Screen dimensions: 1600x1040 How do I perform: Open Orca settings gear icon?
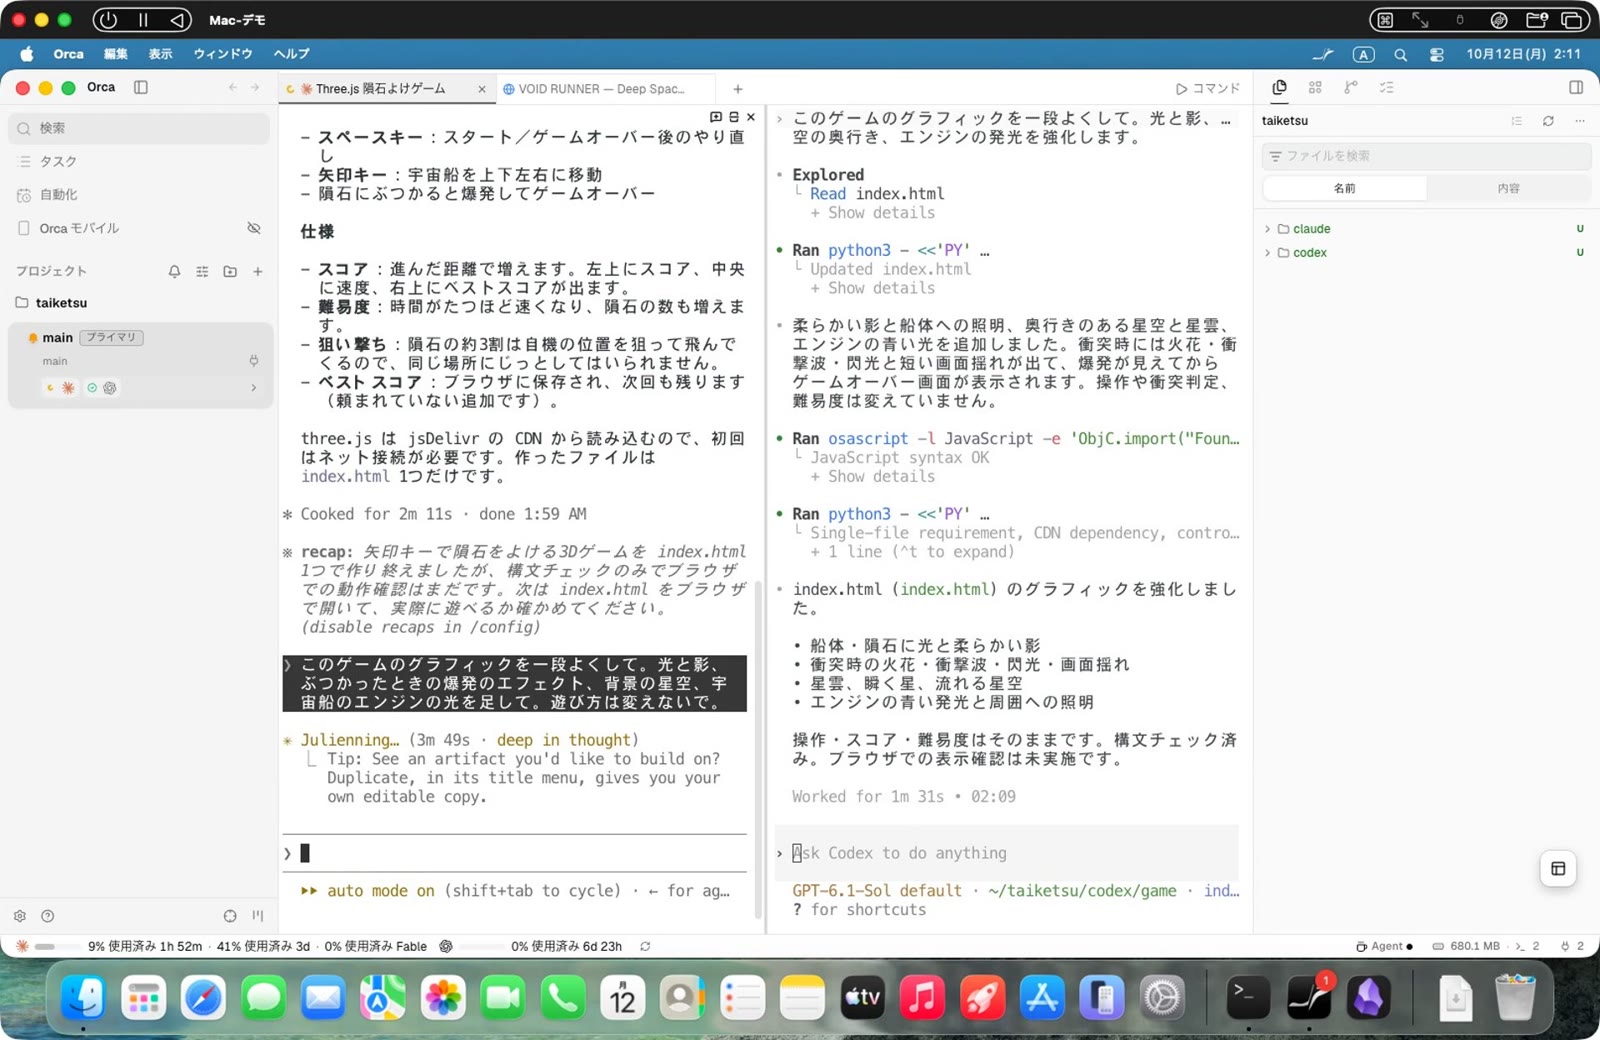point(20,916)
